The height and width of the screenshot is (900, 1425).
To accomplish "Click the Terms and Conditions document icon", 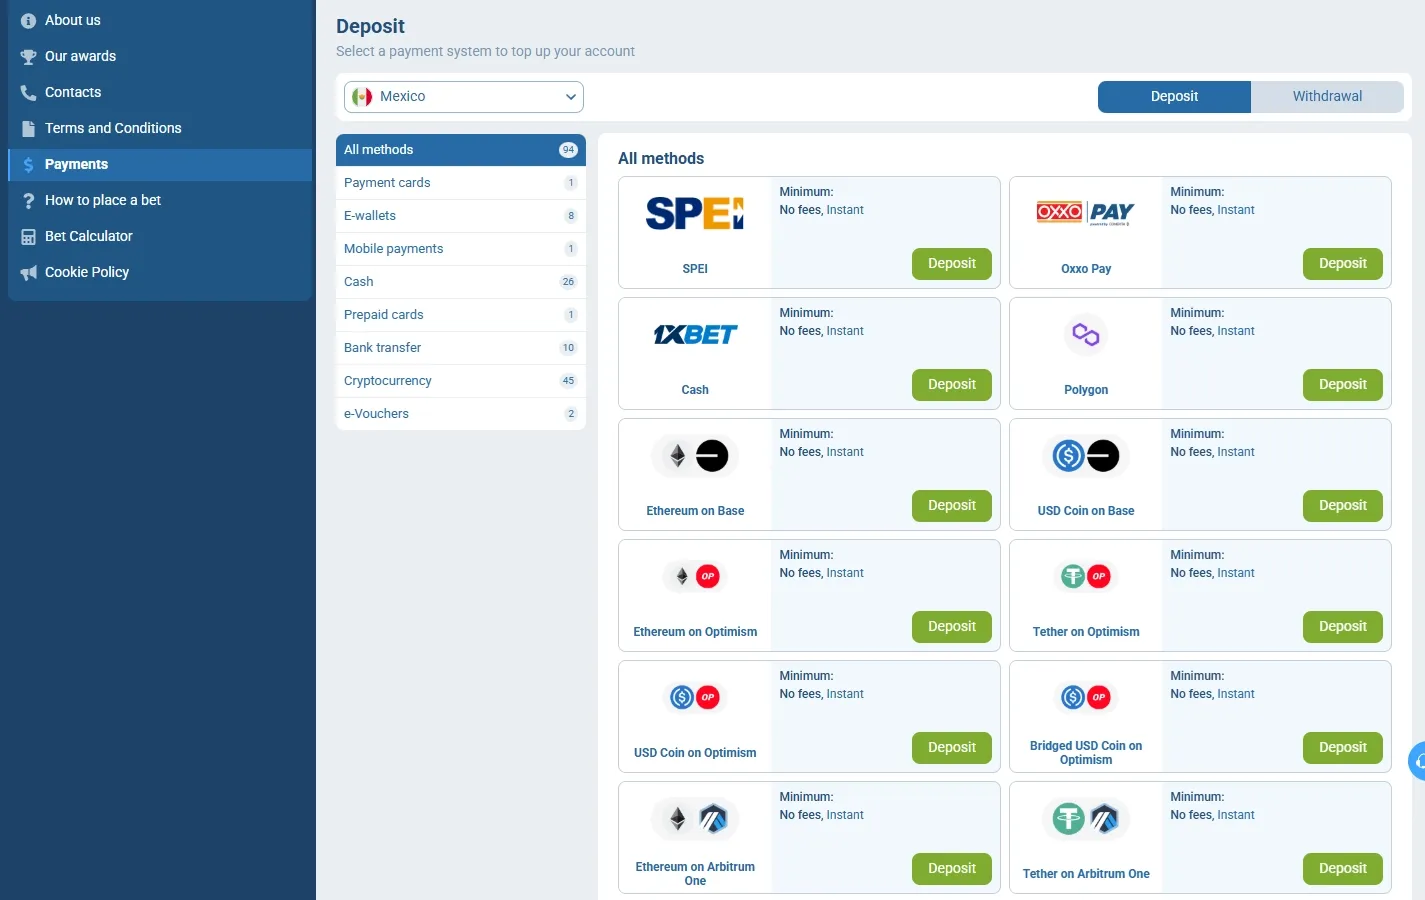I will tap(28, 128).
